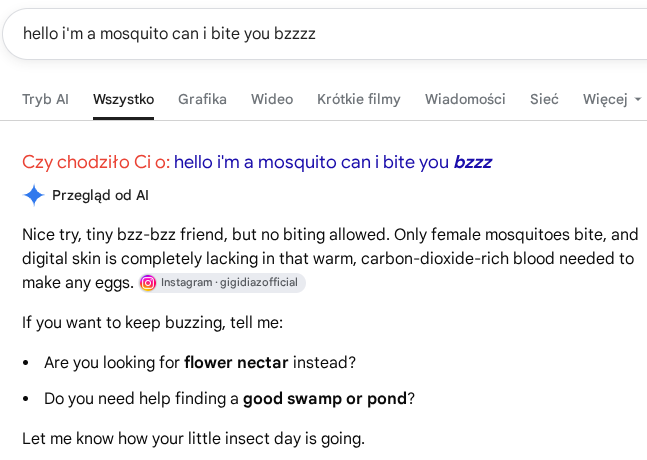The height and width of the screenshot is (460, 647).
Task: Click the bold good swamp or pond text
Action: tap(325, 399)
